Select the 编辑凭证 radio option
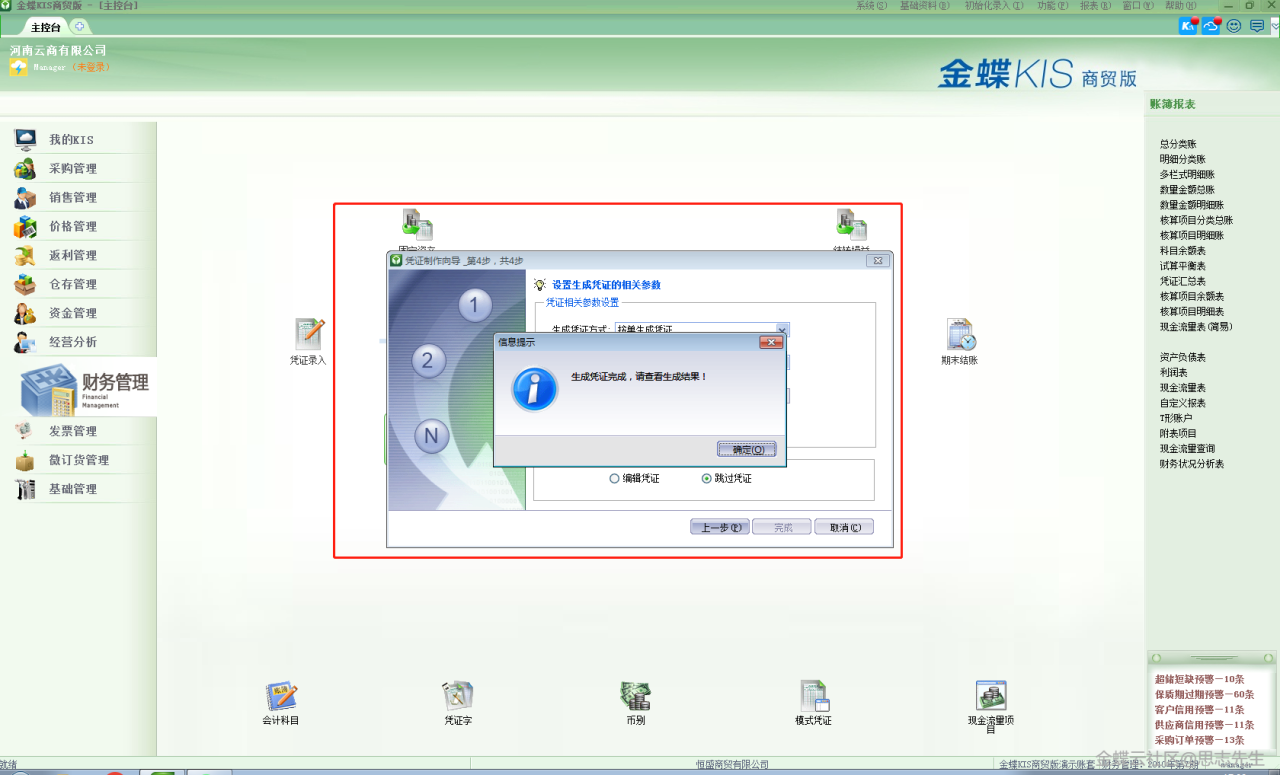The height and width of the screenshot is (775, 1280). [x=614, y=479]
